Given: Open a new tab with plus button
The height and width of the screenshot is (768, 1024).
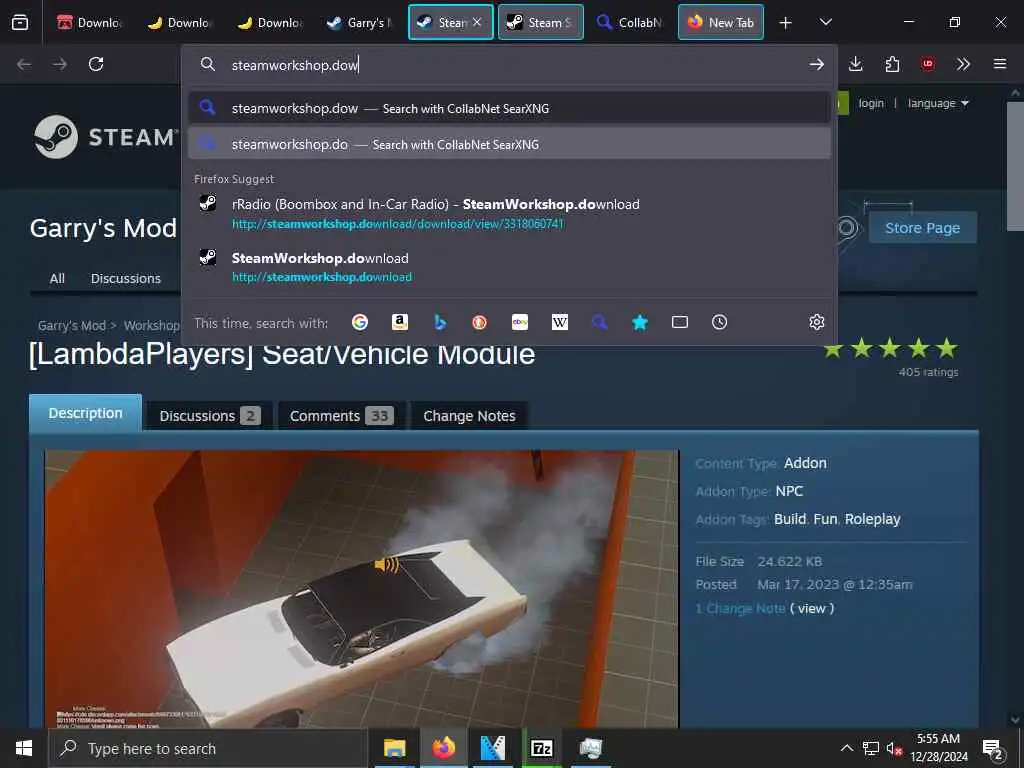Looking at the screenshot, I should 786,23.
